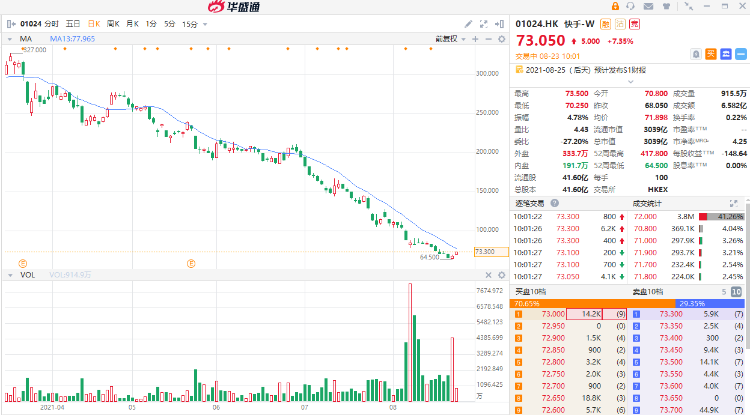Collapse left panel icon beside 01024
The image size is (750, 415).
point(11,24)
